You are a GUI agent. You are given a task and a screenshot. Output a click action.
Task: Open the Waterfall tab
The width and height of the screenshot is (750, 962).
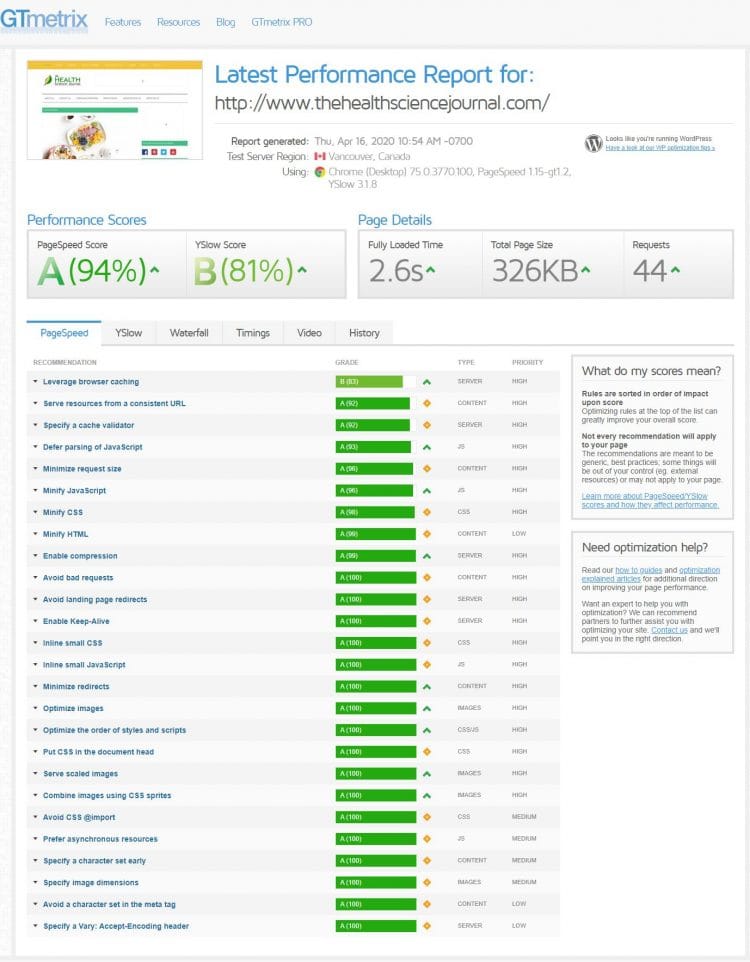click(189, 333)
